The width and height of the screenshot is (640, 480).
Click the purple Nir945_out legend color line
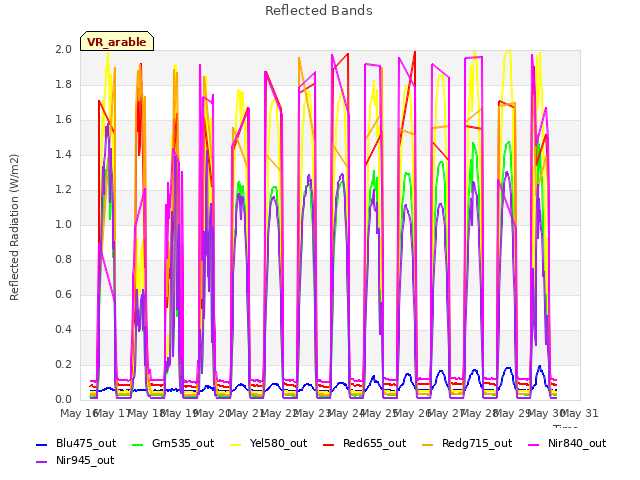coord(42,462)
